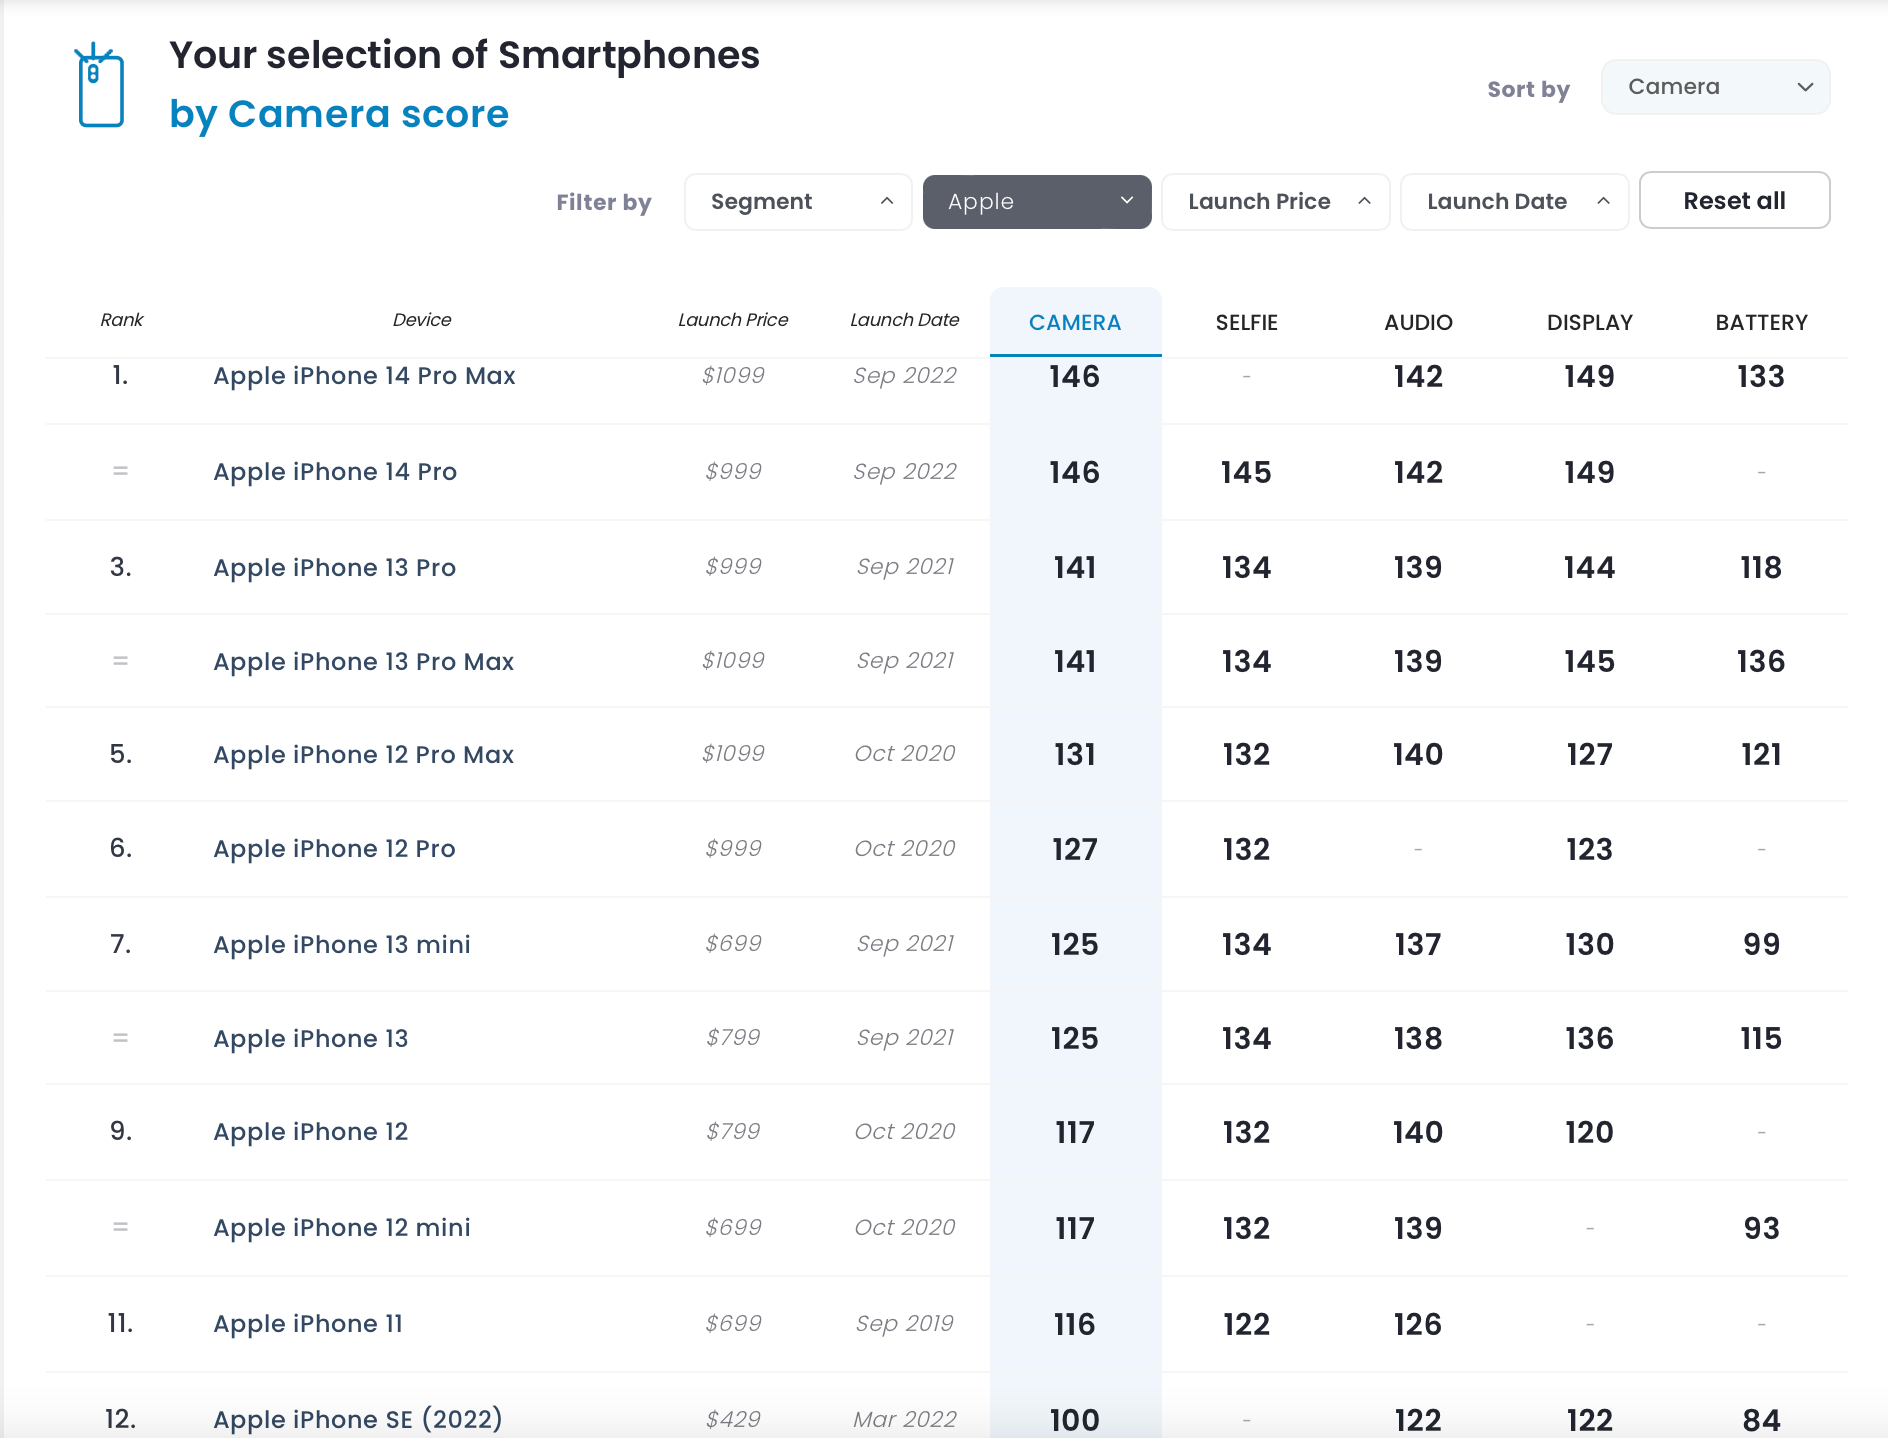
Task: Switch to the SELFIE column
Action: [1246, 323]
